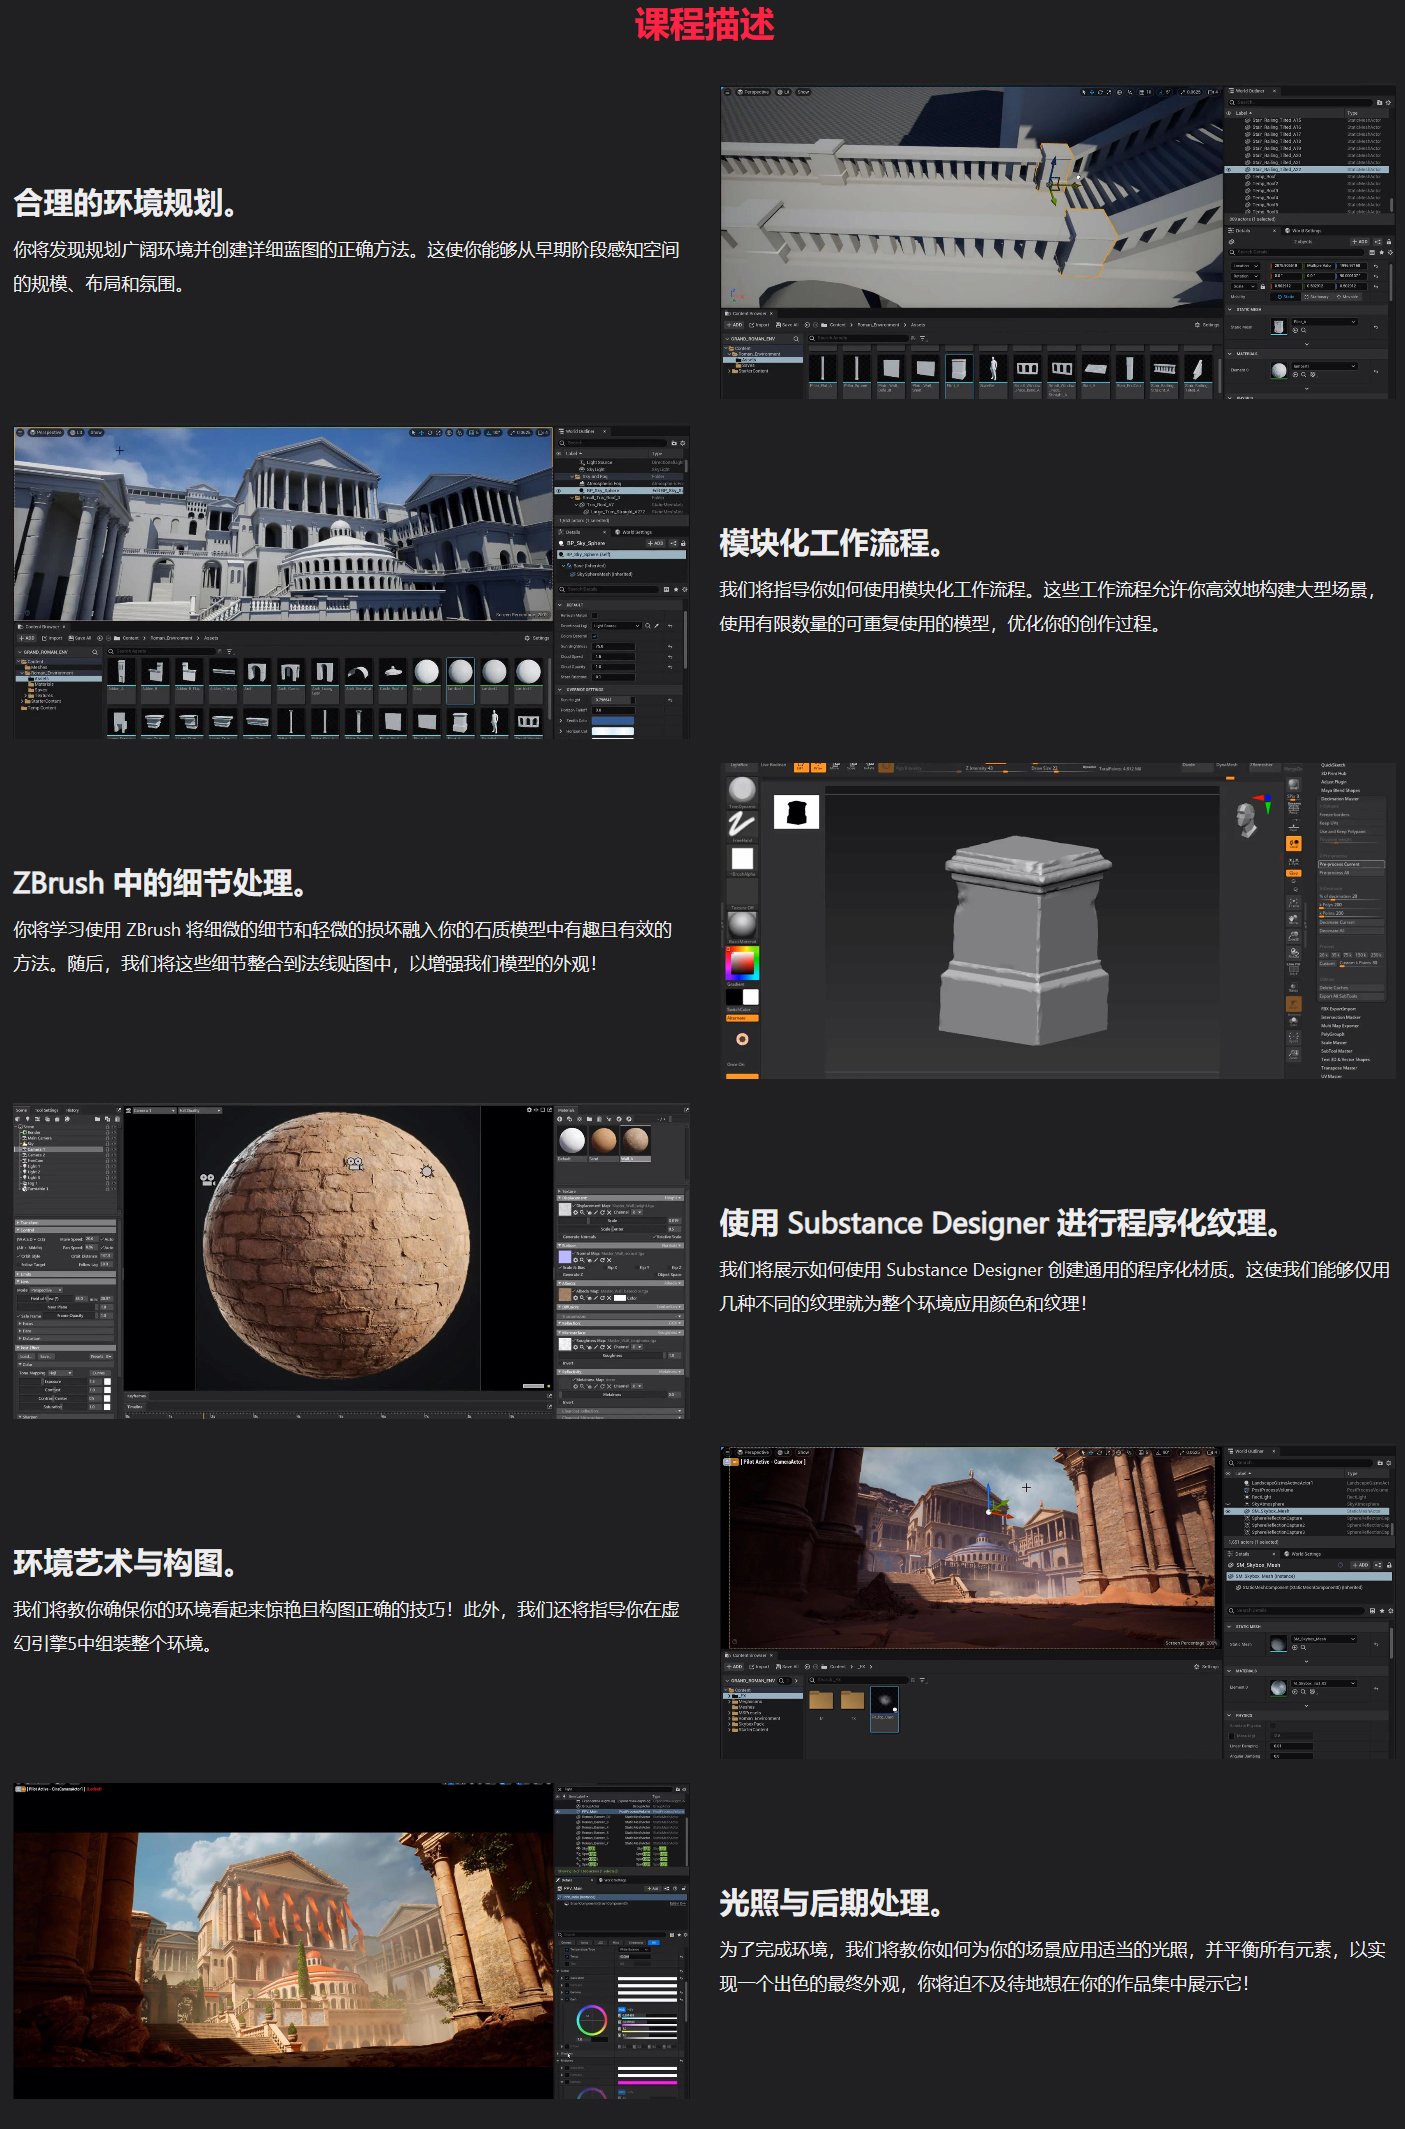Click the new-folder icon in stair-railing World Outliner
Screen dimensions: 1405x2129
click(x=1379, y=103)
